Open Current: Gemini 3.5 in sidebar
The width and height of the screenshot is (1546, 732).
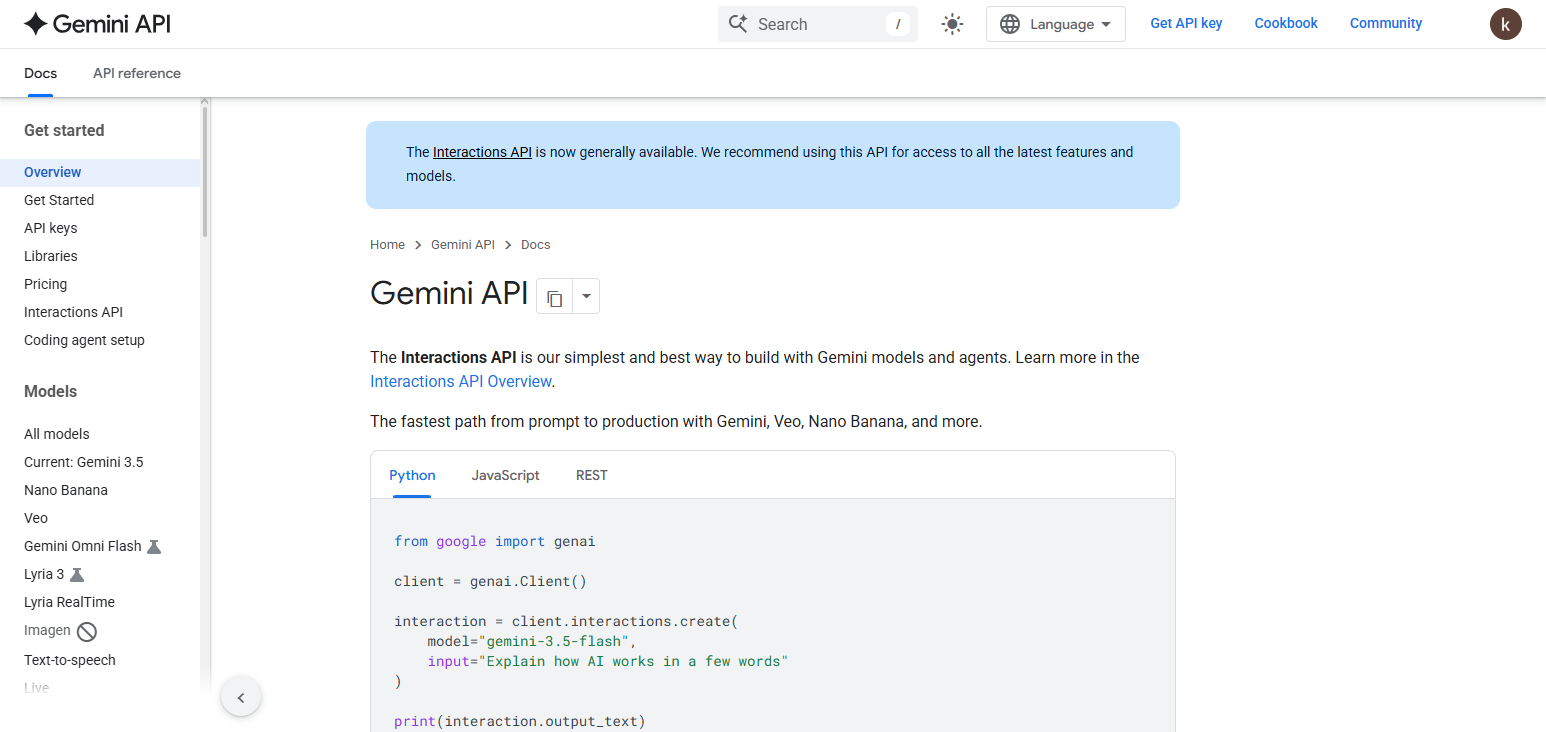(x=83, y=462)
